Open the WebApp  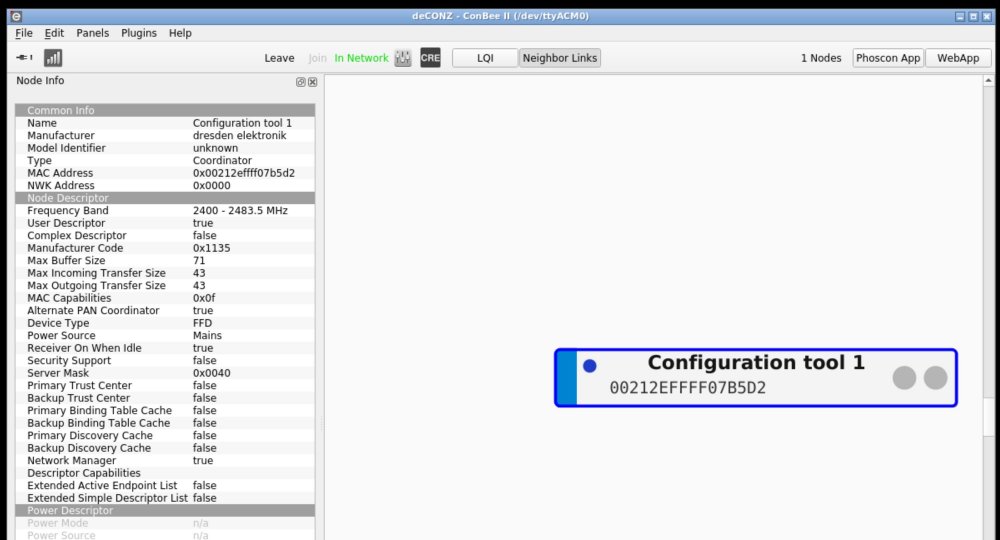coord(958,58)
